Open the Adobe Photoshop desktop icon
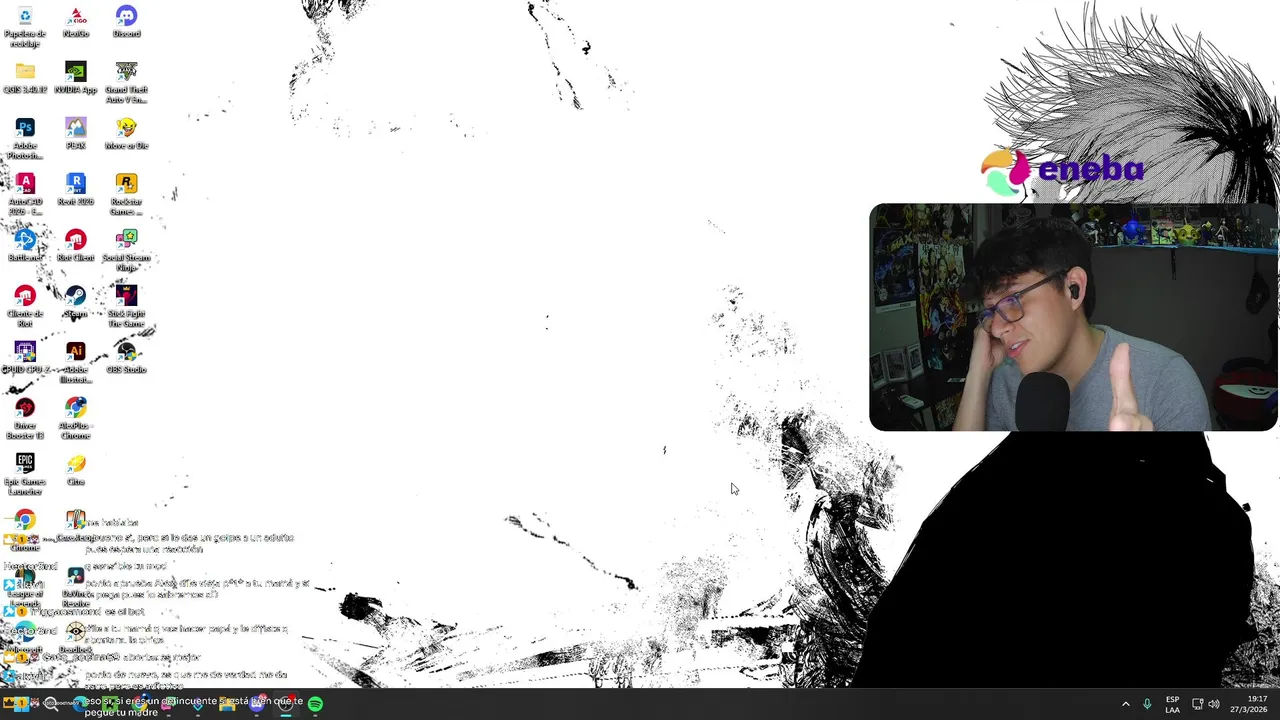The width and height of the screenshot is (1280, 720). click(25, 139)
